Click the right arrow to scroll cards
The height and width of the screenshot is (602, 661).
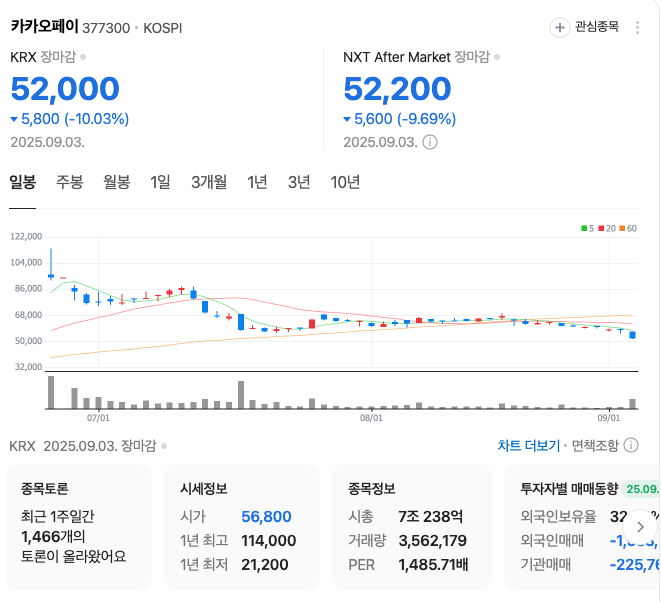pyautogui.click(x=640, y=527)
